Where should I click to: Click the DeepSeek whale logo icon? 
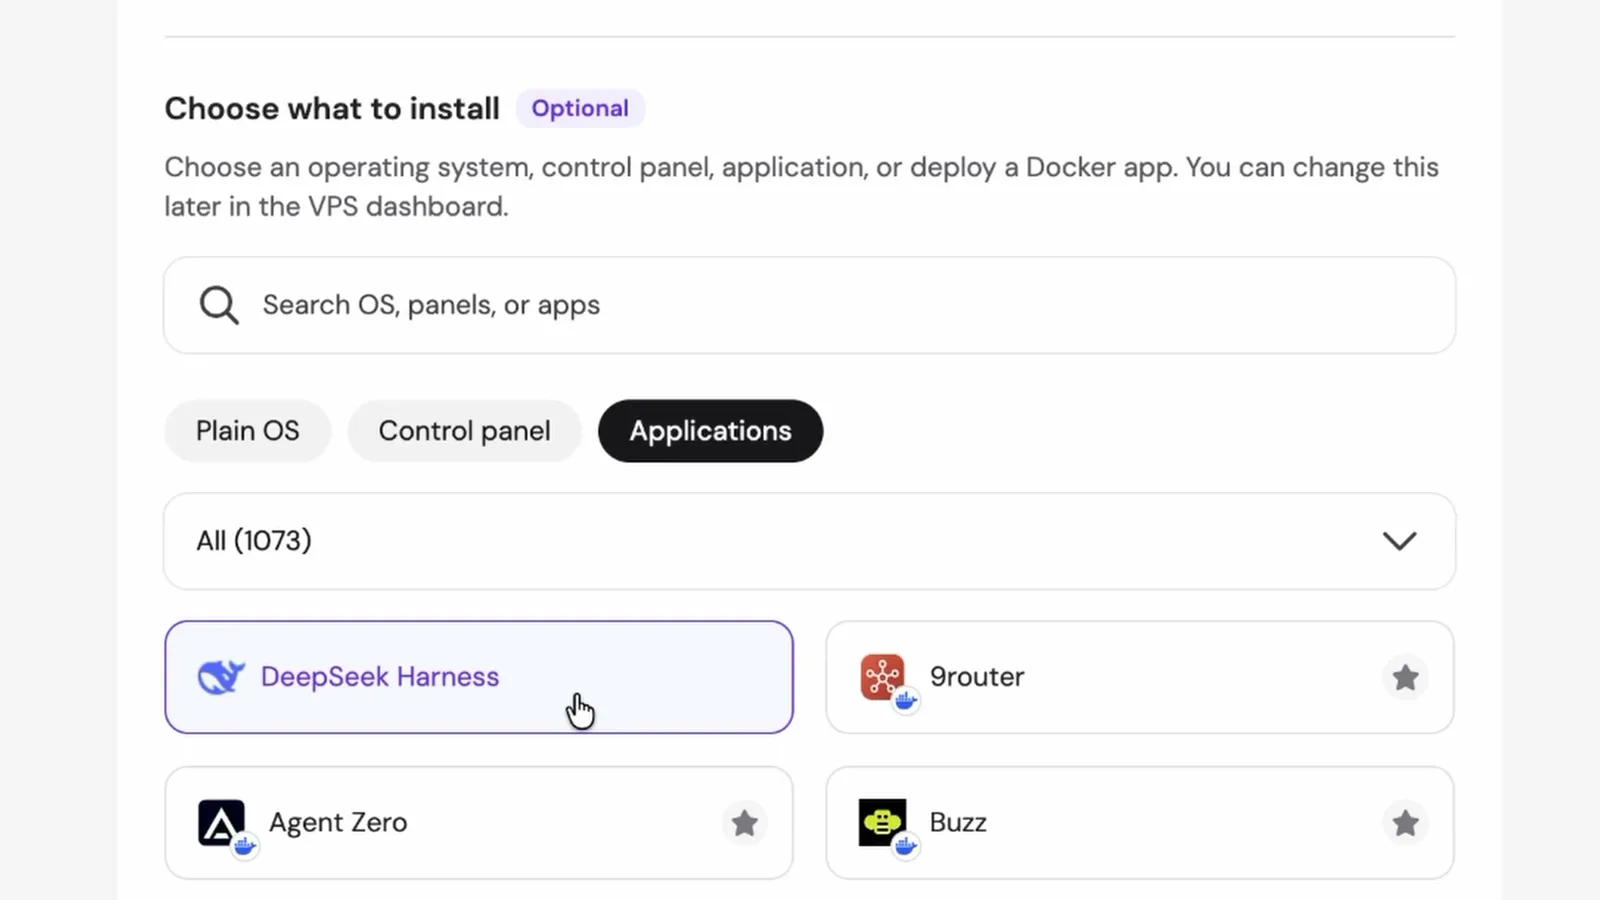(x=221, y=677)
